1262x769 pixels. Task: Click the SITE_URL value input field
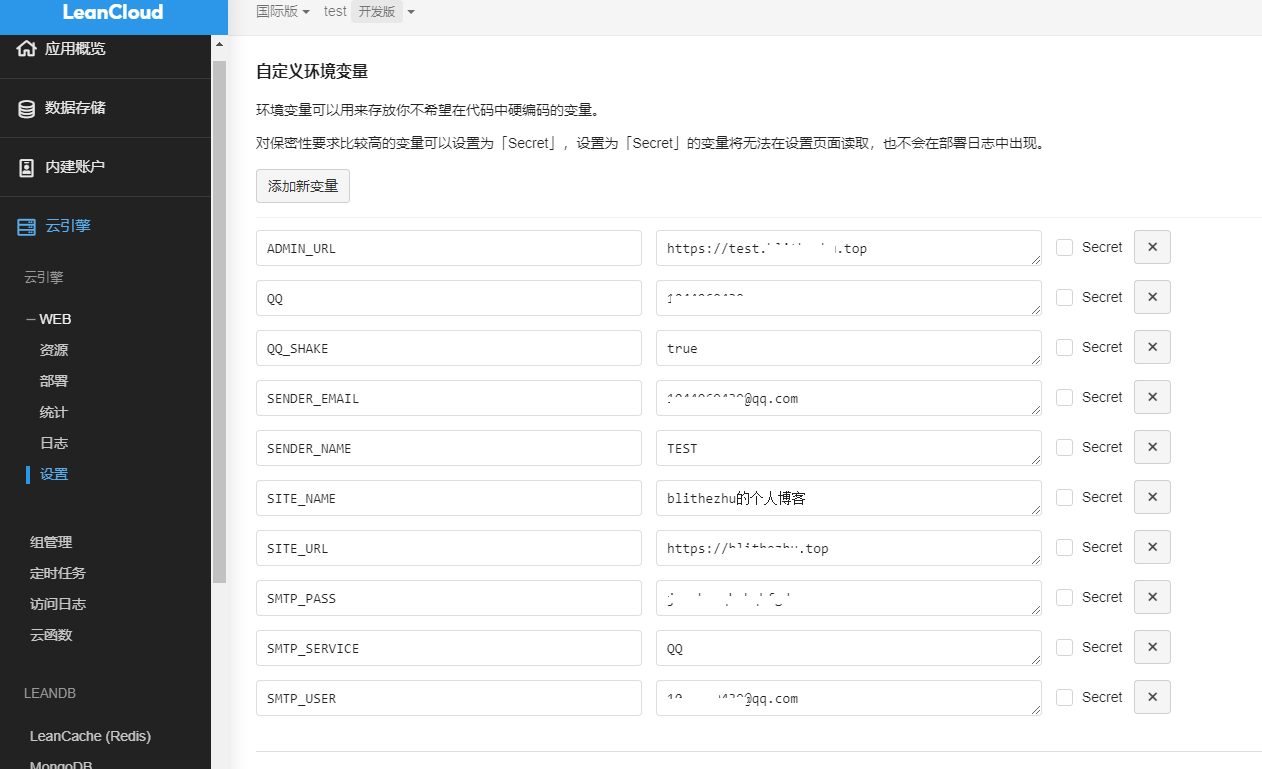[847, 548]
